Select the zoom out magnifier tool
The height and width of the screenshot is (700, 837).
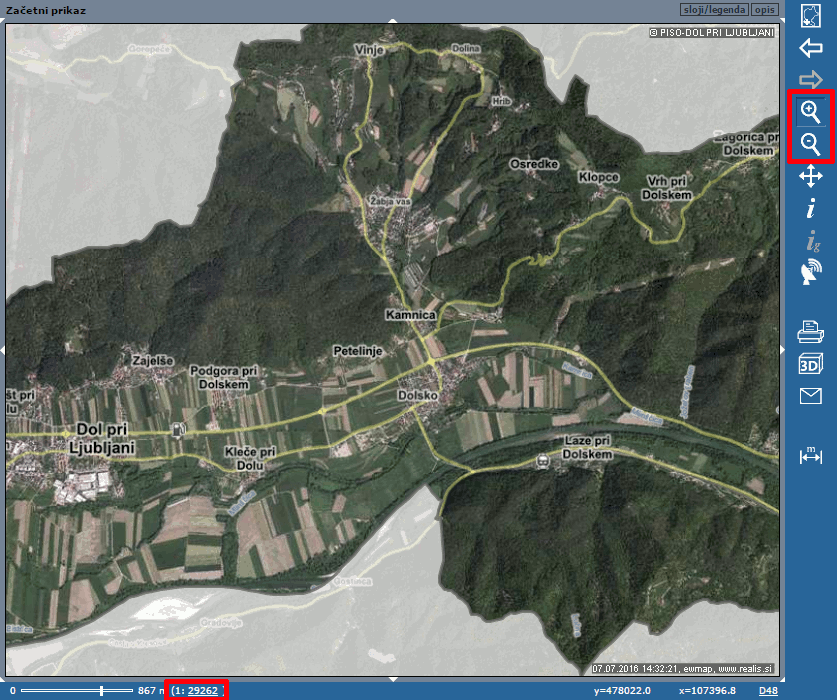810,144
